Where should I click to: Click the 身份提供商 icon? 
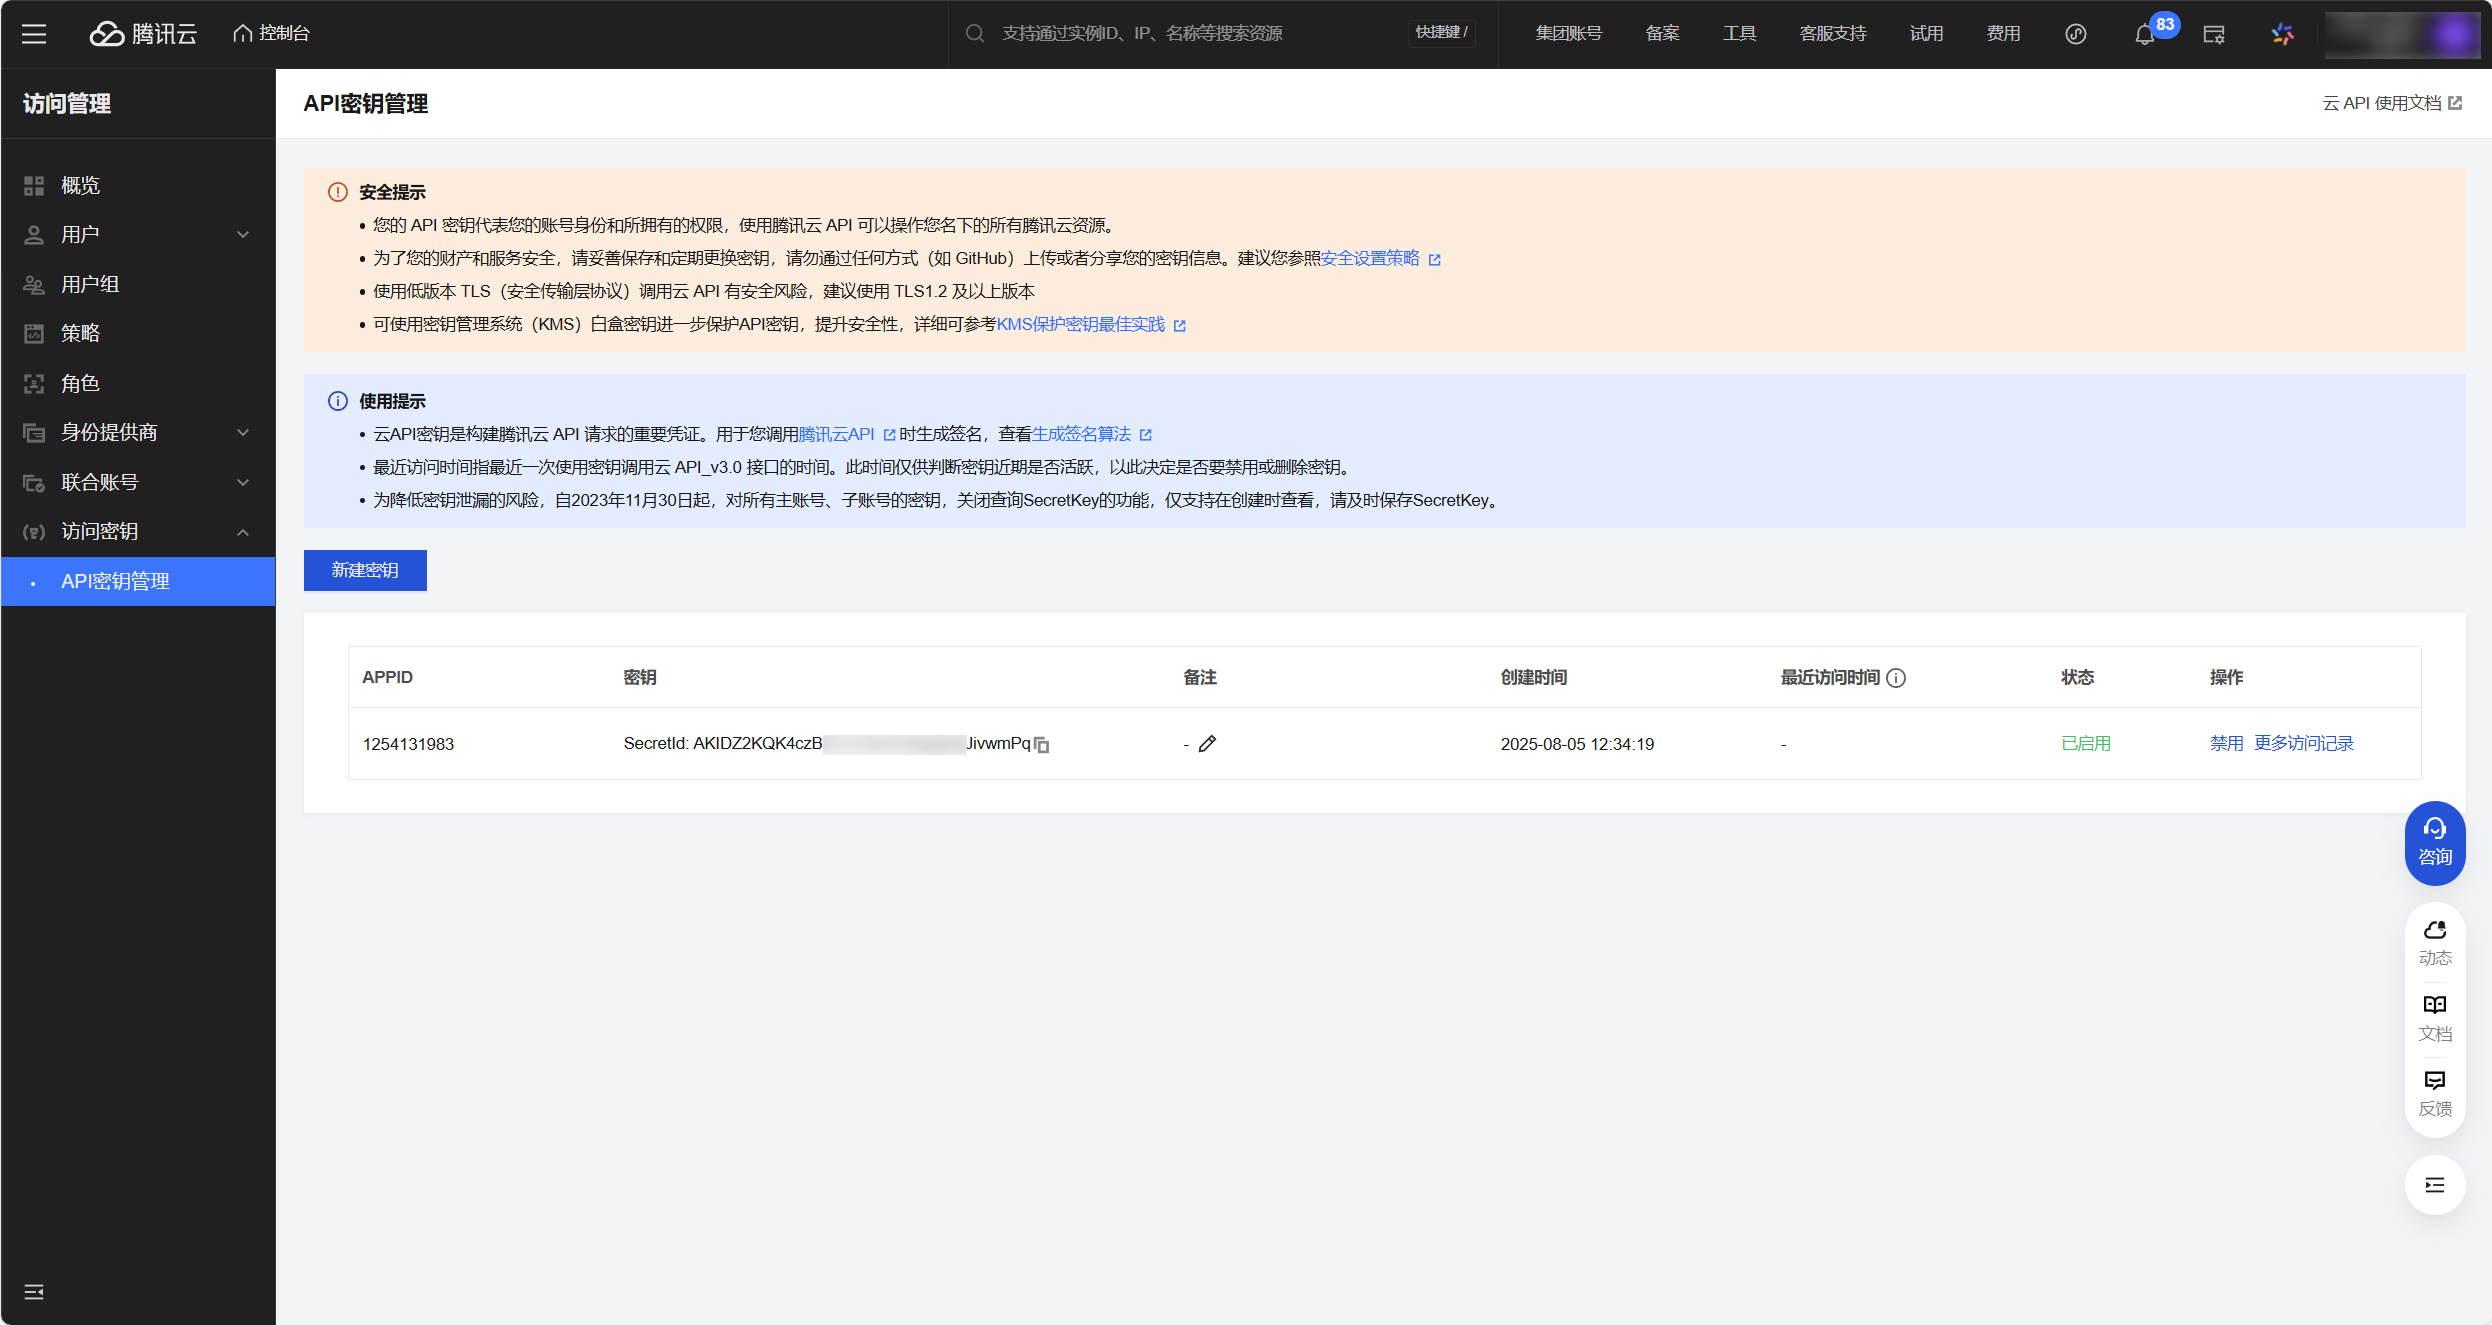34,433
